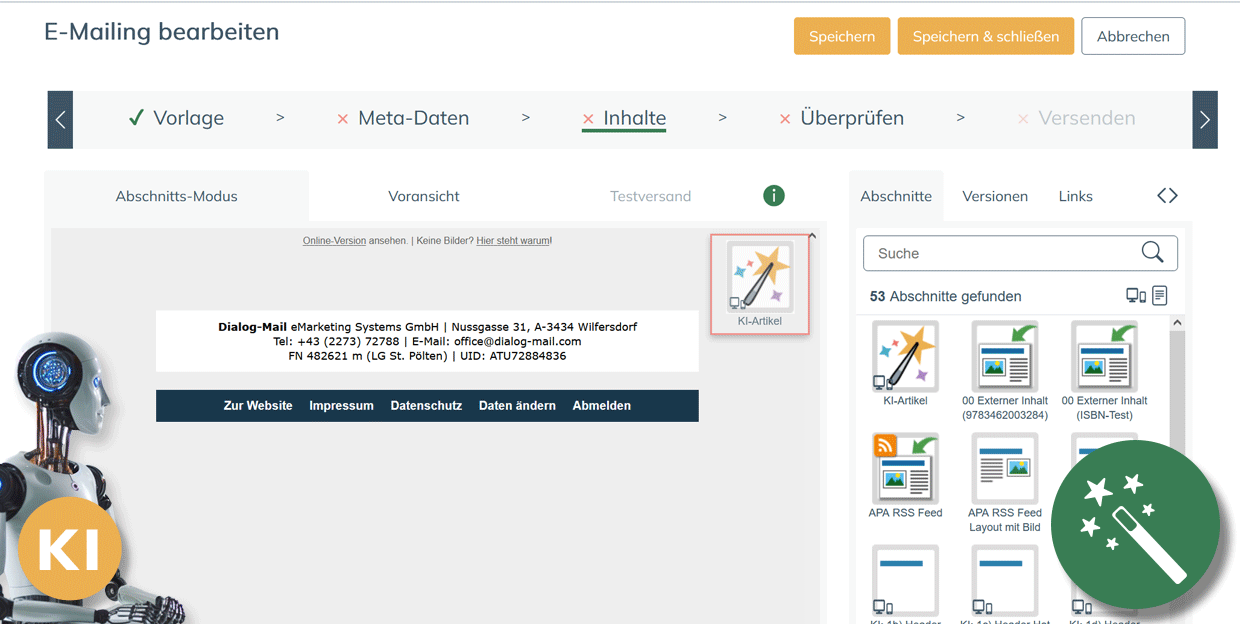Toggle the list view document icon

1160,296
